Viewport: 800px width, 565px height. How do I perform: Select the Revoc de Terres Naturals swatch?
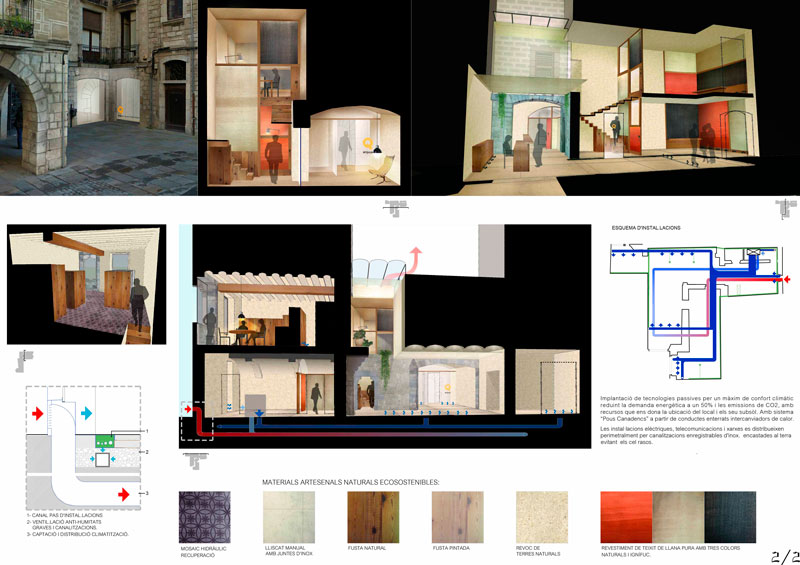tap(542, 517)
